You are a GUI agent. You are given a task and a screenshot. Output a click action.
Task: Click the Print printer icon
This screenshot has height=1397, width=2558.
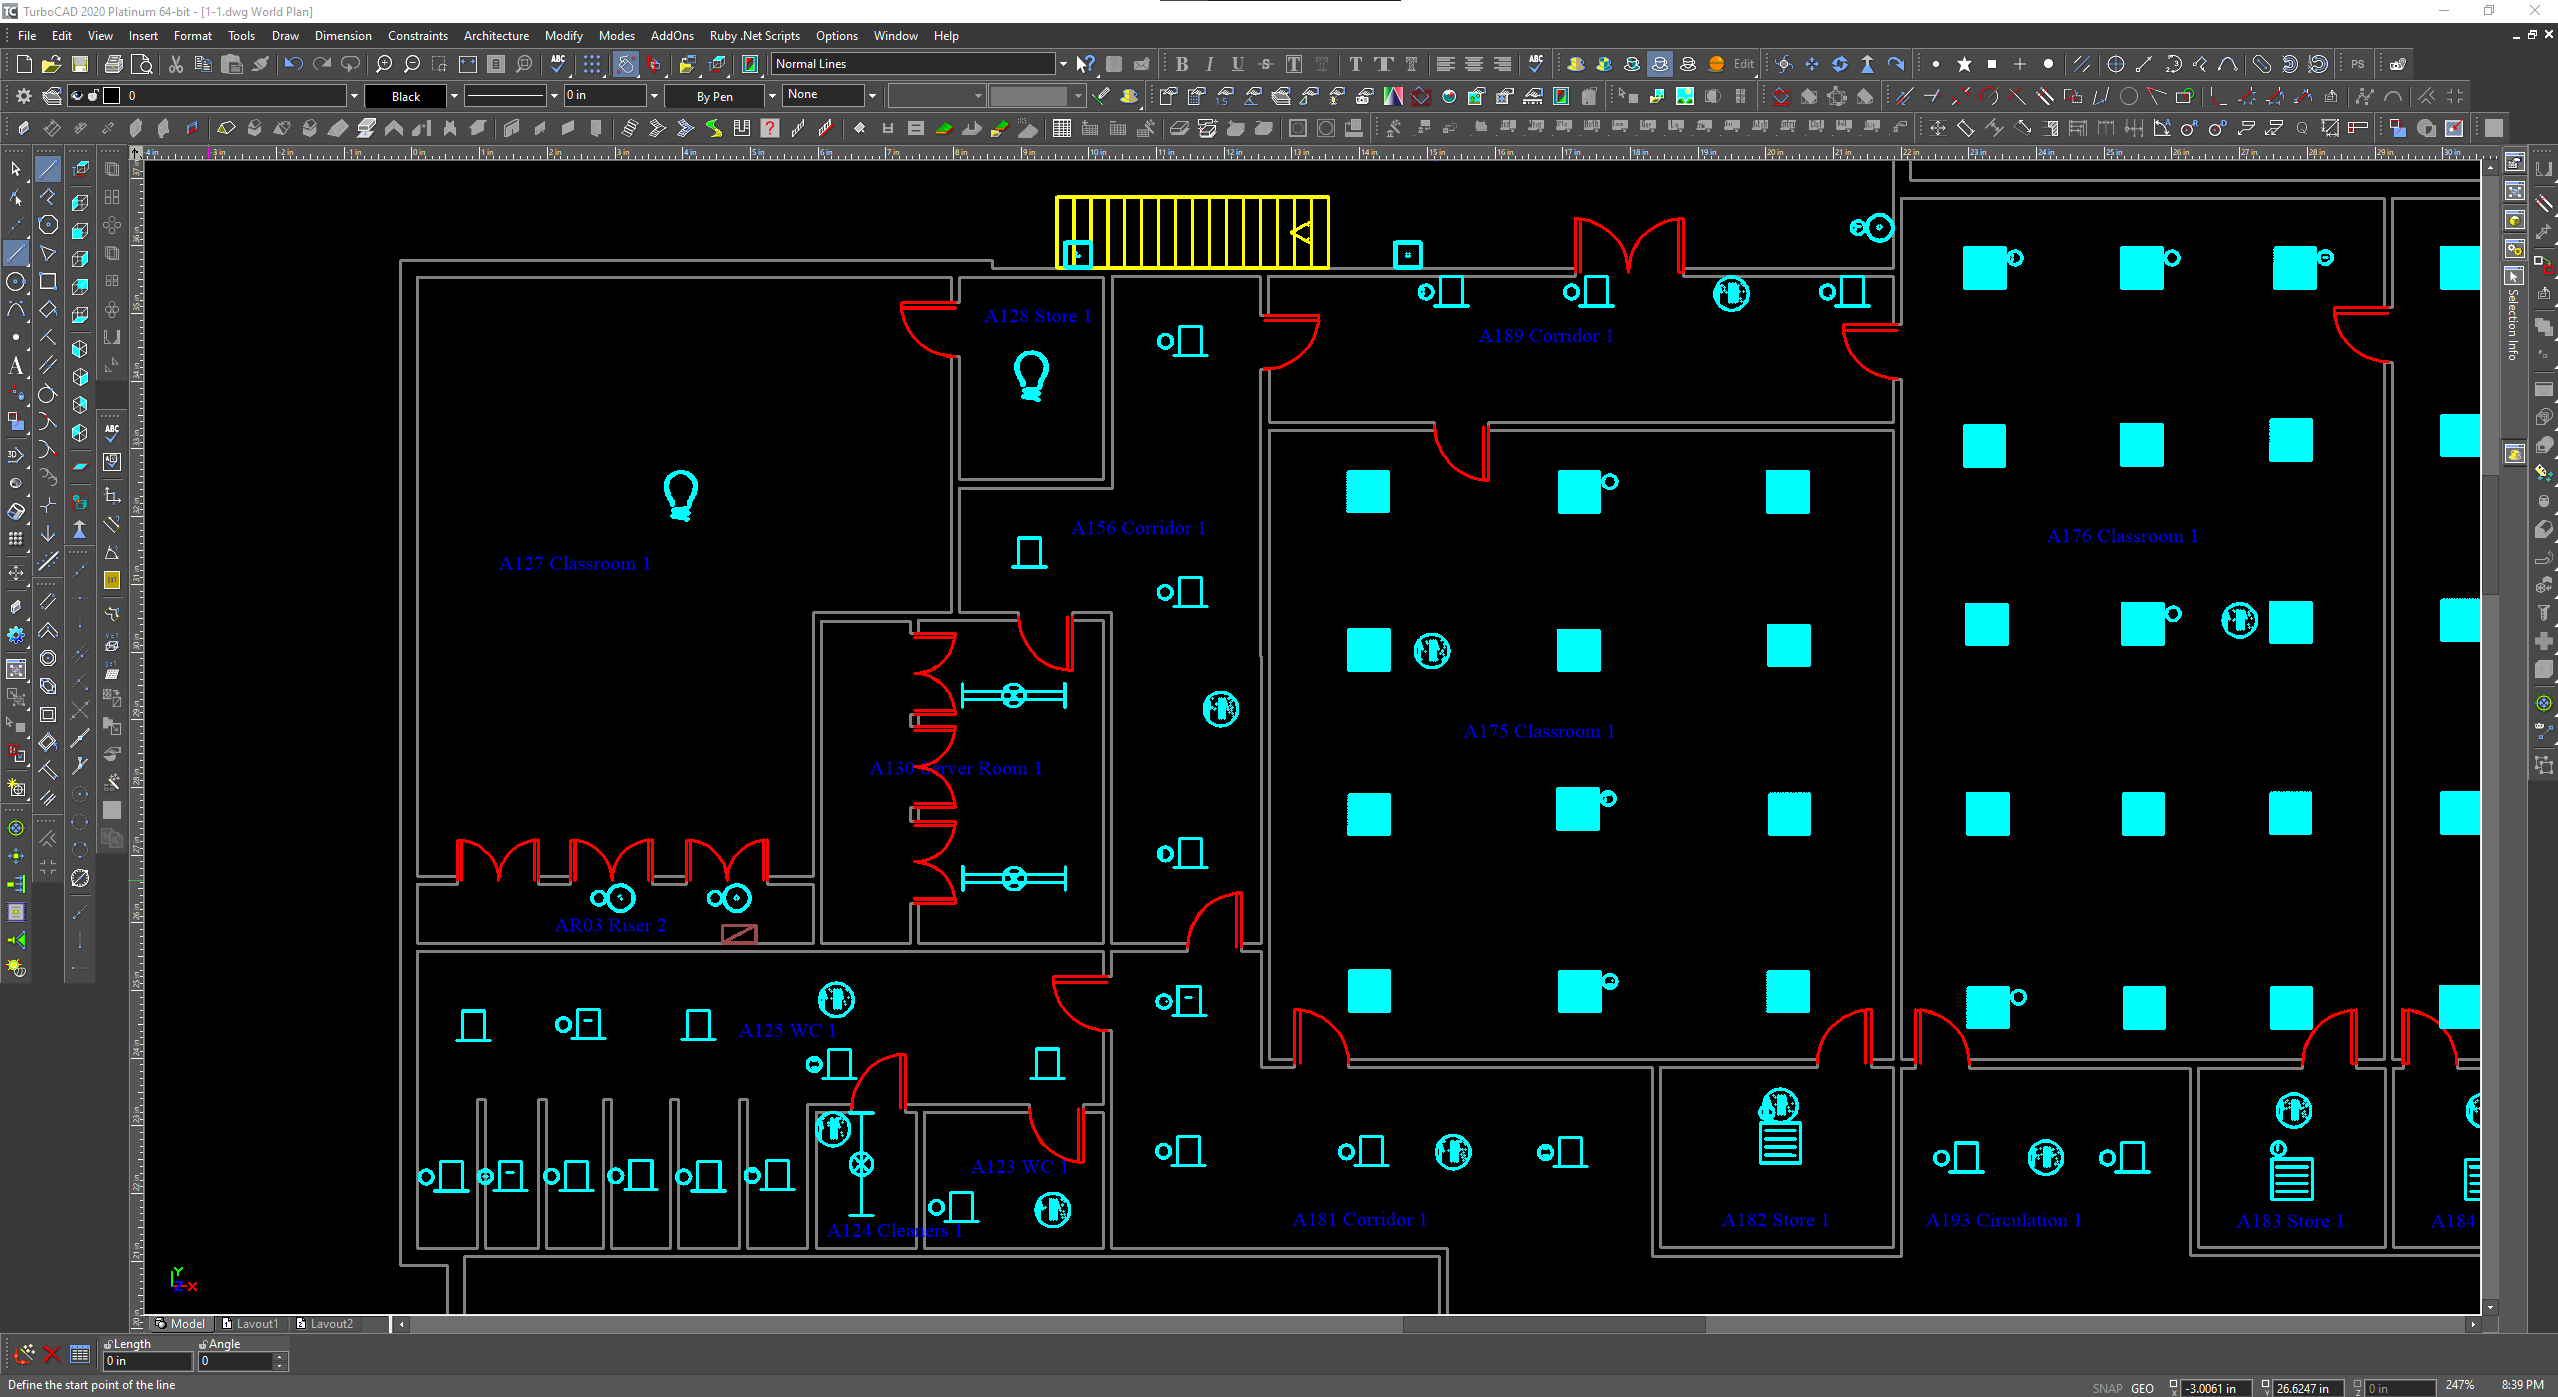(114, 64)
